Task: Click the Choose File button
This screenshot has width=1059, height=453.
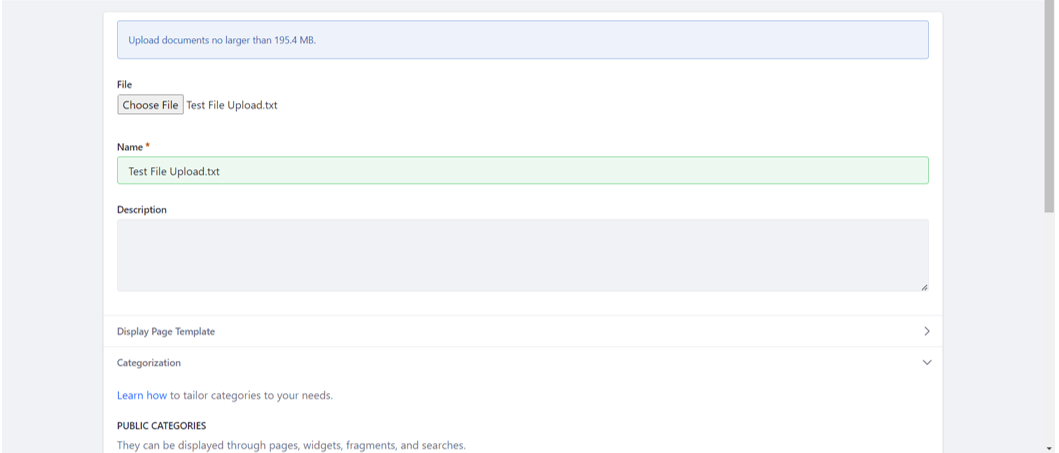Action: (x=150, y=105)
